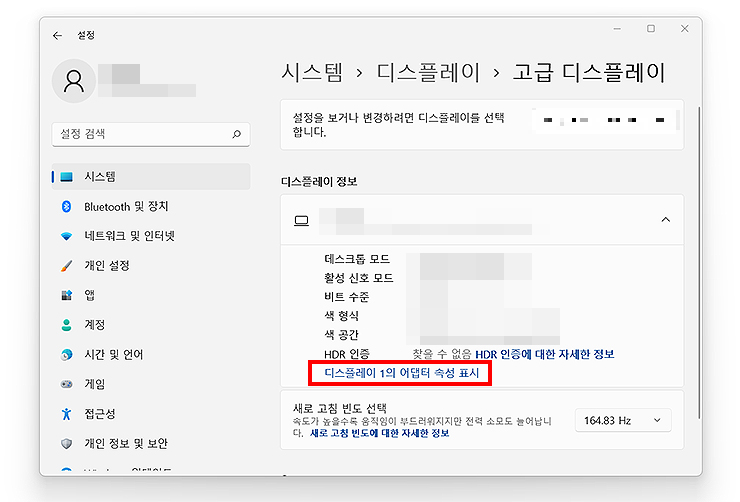
Task: Maximize the Settings window
Action: tap(651, 29)
